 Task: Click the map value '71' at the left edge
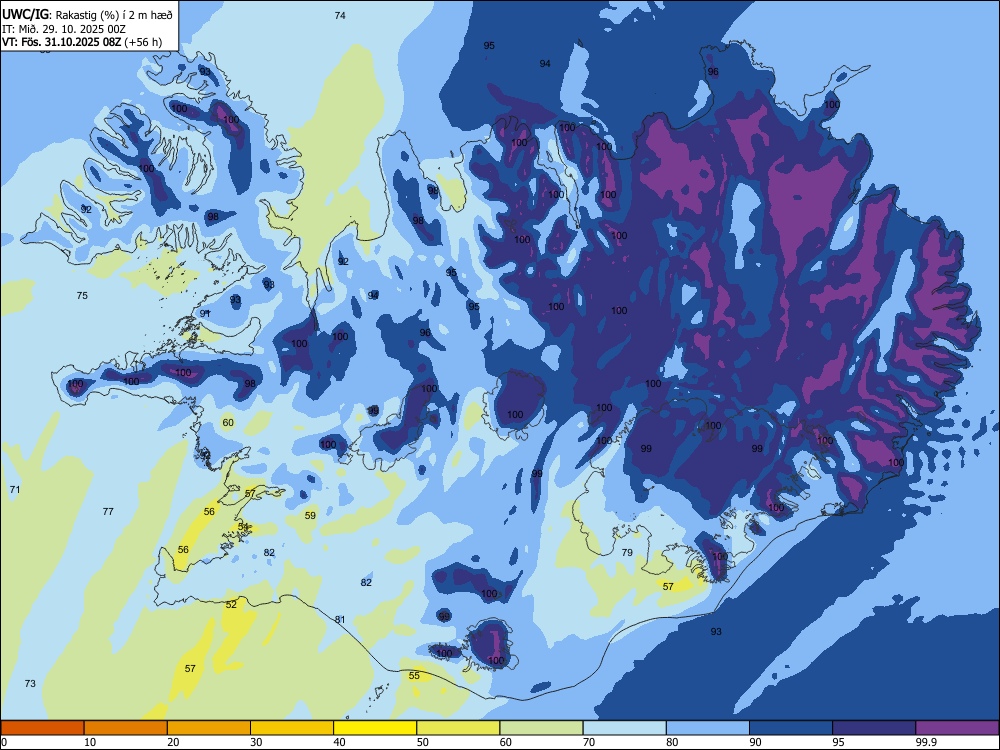pyautogui.click(x=15, y=489)
